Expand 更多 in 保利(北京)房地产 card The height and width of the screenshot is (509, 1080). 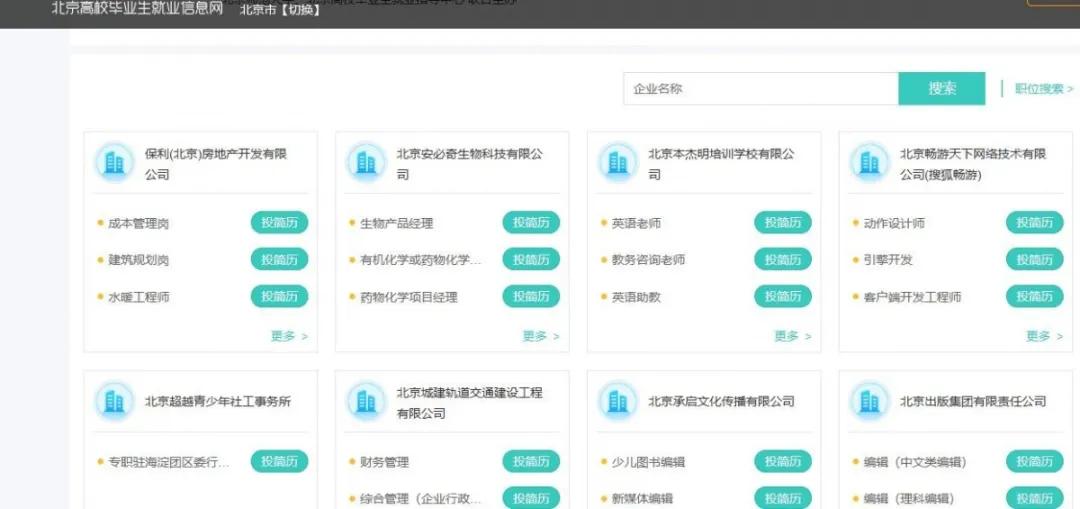coord(289,336)
